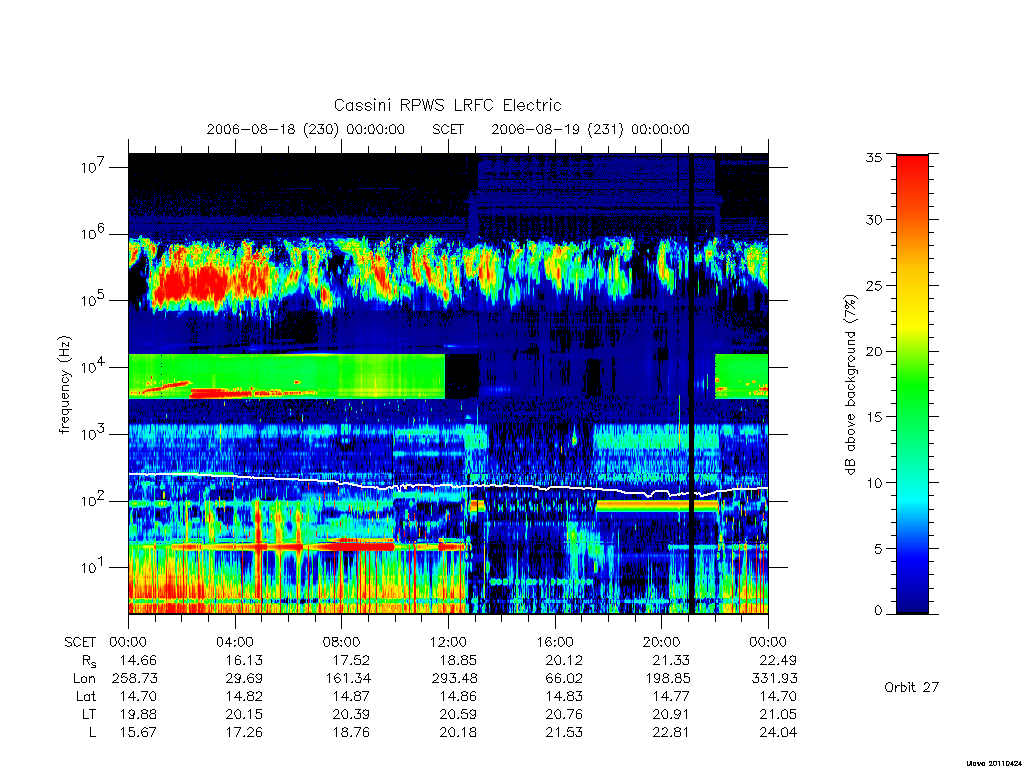
Task: Click the Lon value '161.34'
Action: click(347, 679)
